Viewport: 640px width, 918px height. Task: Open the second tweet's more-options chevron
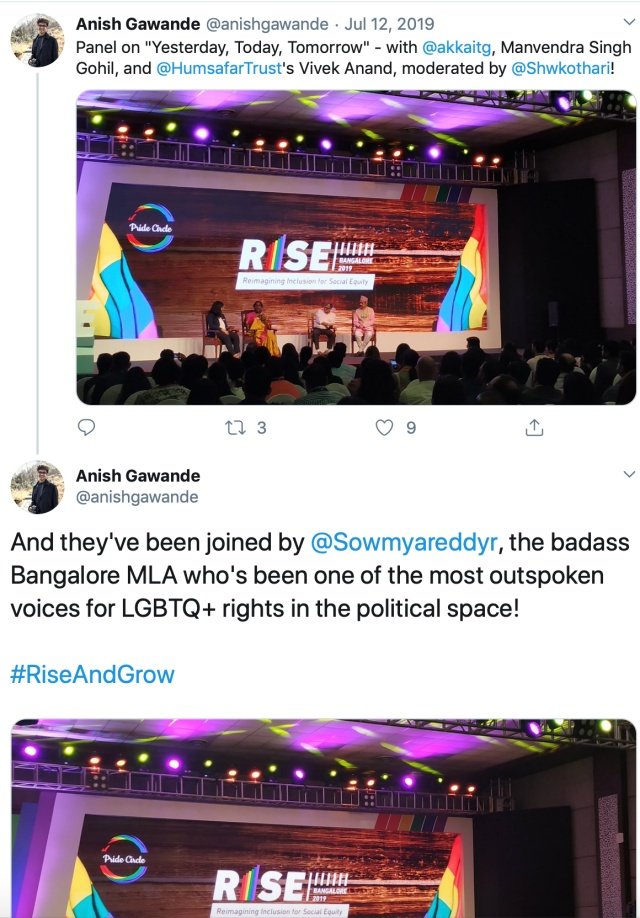pyautogui.click(x=628, y=475)
